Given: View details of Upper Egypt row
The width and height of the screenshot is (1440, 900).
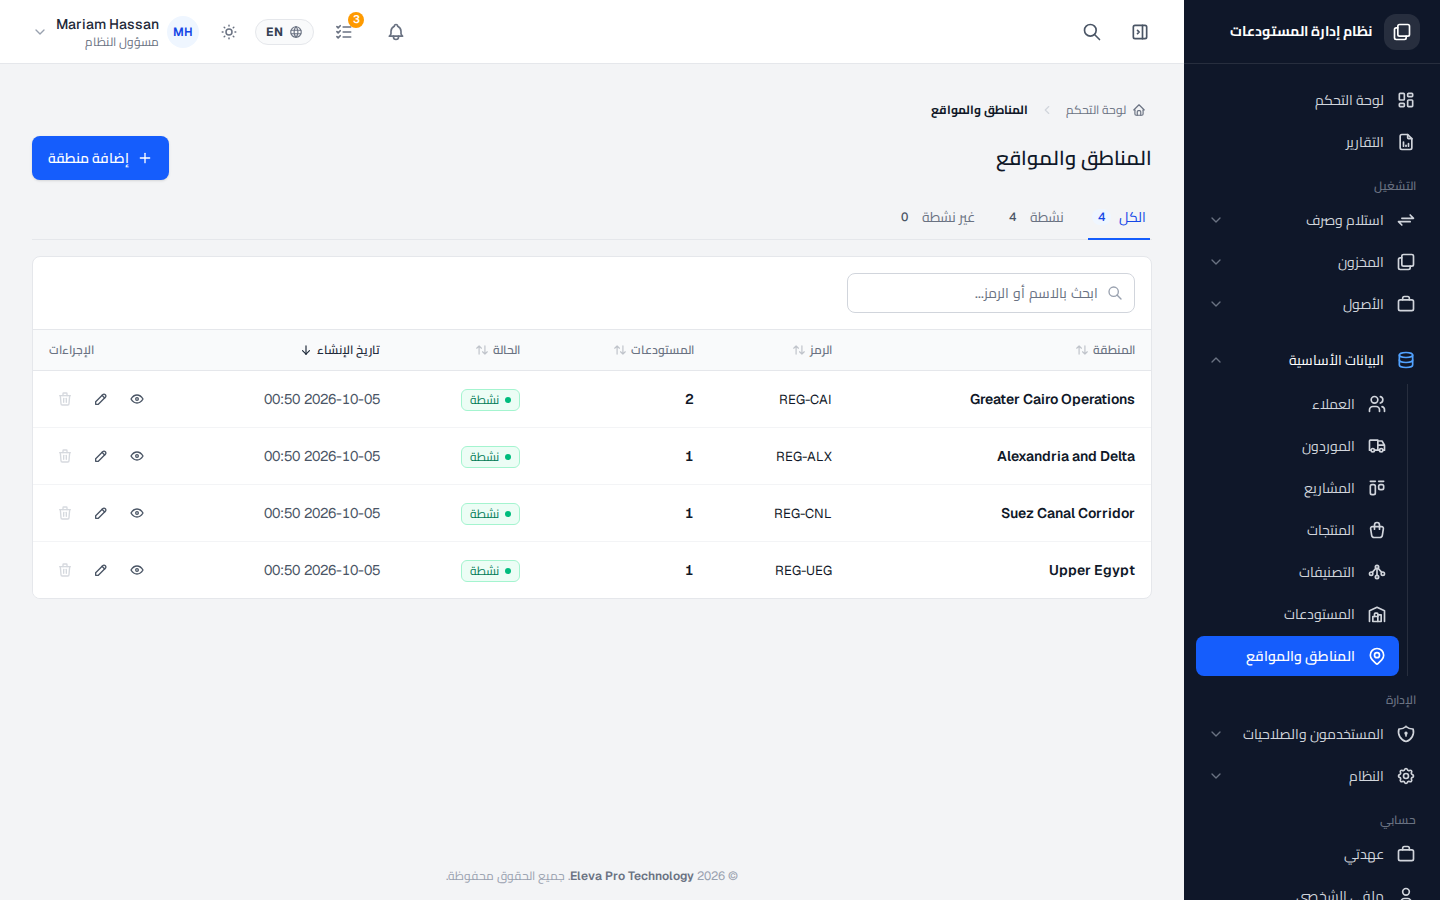Looking at the screenshot, I should 137,570.
